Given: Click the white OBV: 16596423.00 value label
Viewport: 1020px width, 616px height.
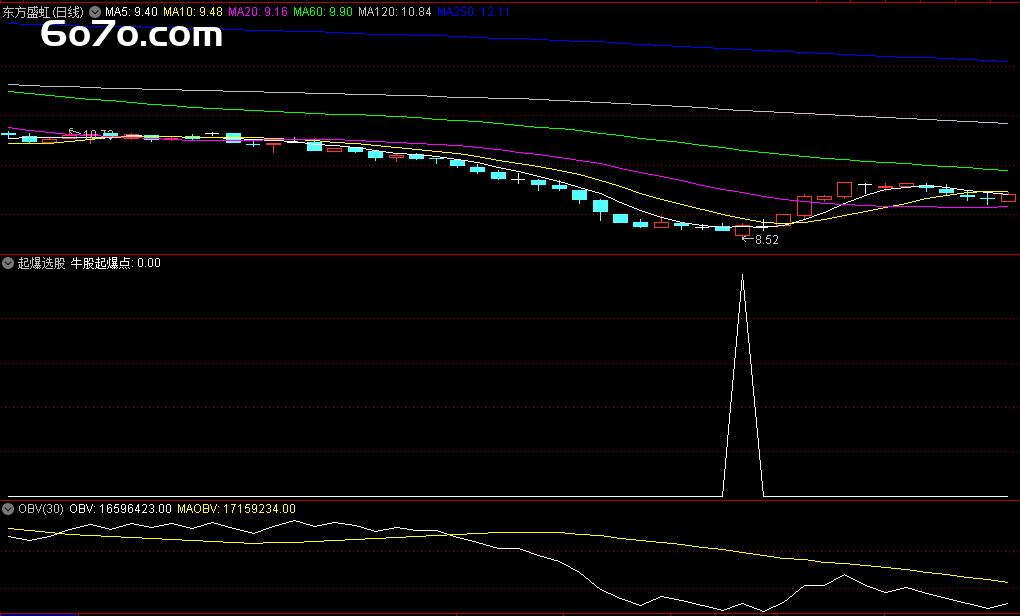Looking at the screenshot, I should (120, 509).
